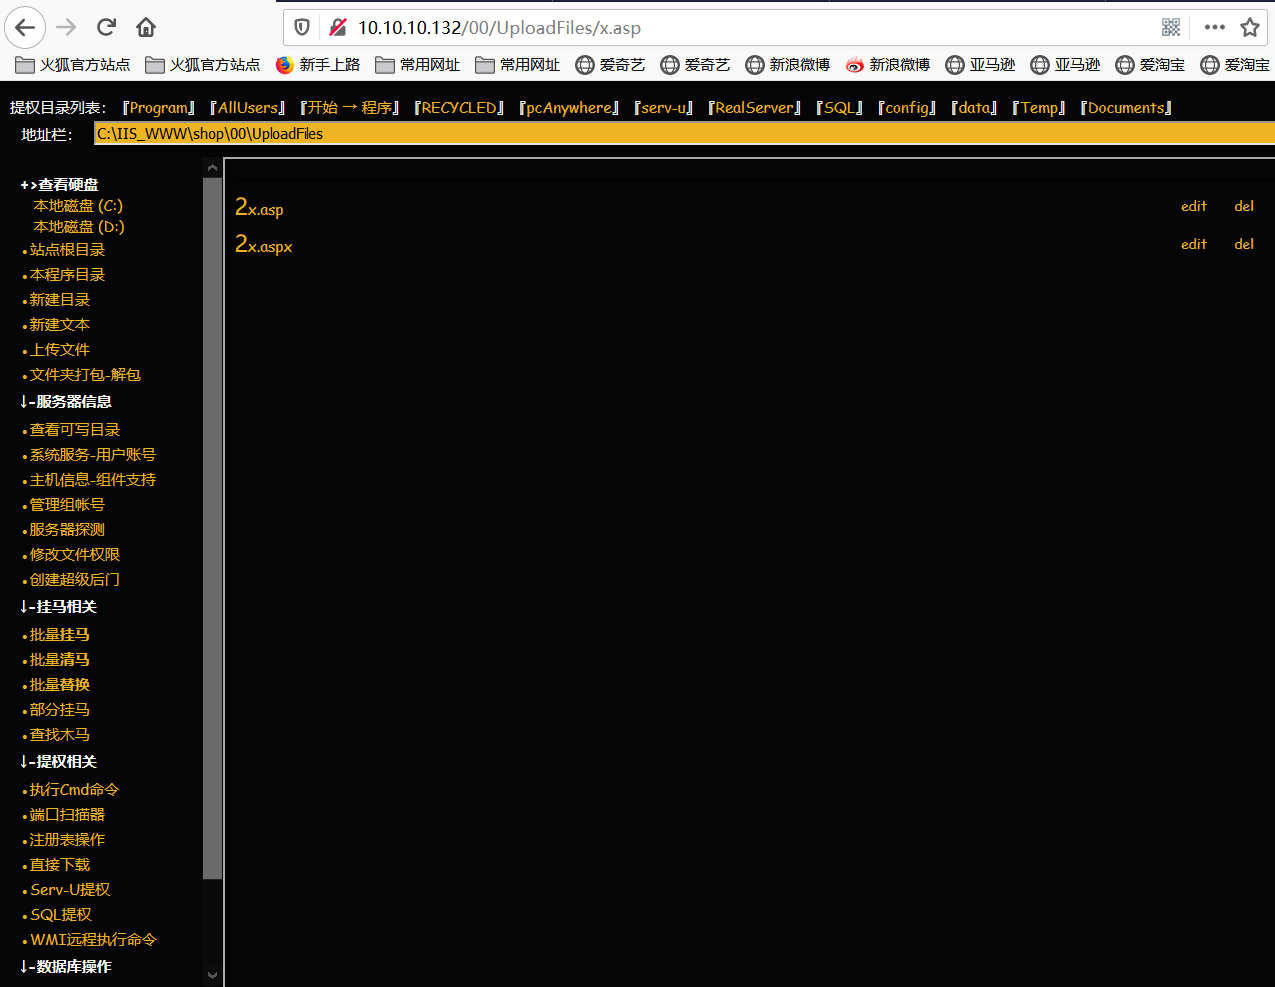Select 文件夹打包-解包 sidebar item
Viewport: 1275px width, 987px height.
(85, 375)
